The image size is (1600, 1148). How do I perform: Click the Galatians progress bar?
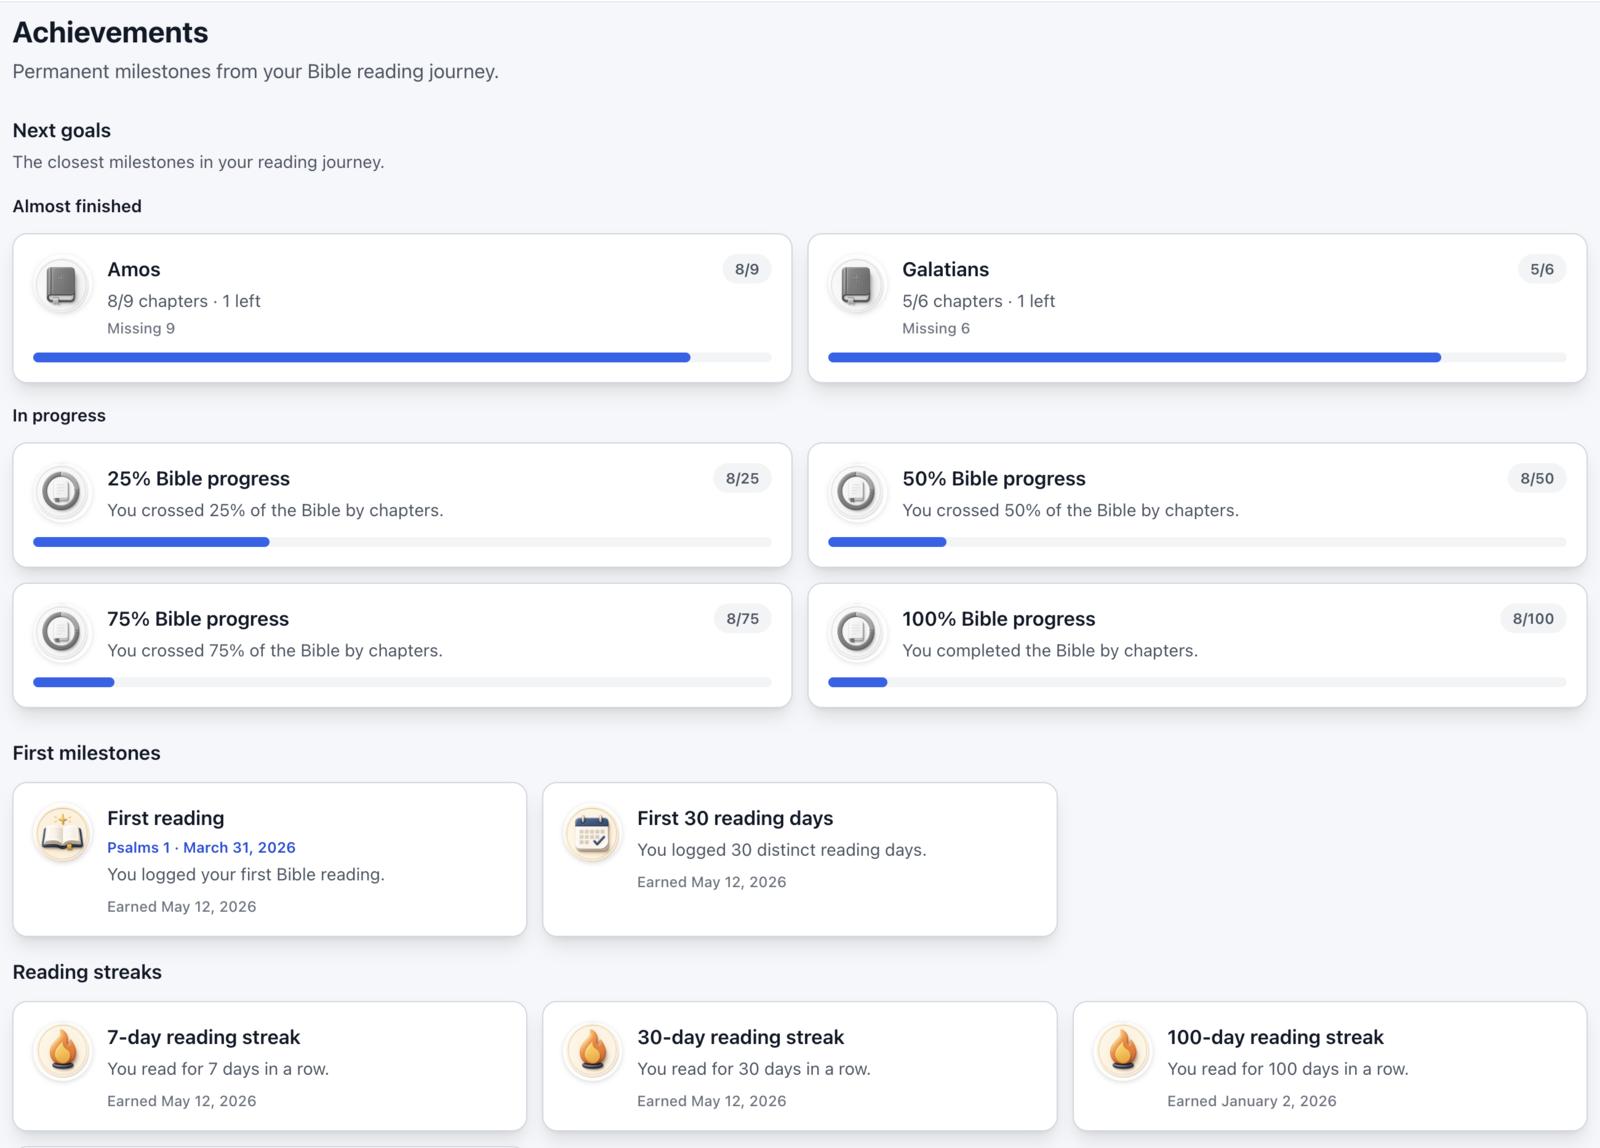[1197, 357]
